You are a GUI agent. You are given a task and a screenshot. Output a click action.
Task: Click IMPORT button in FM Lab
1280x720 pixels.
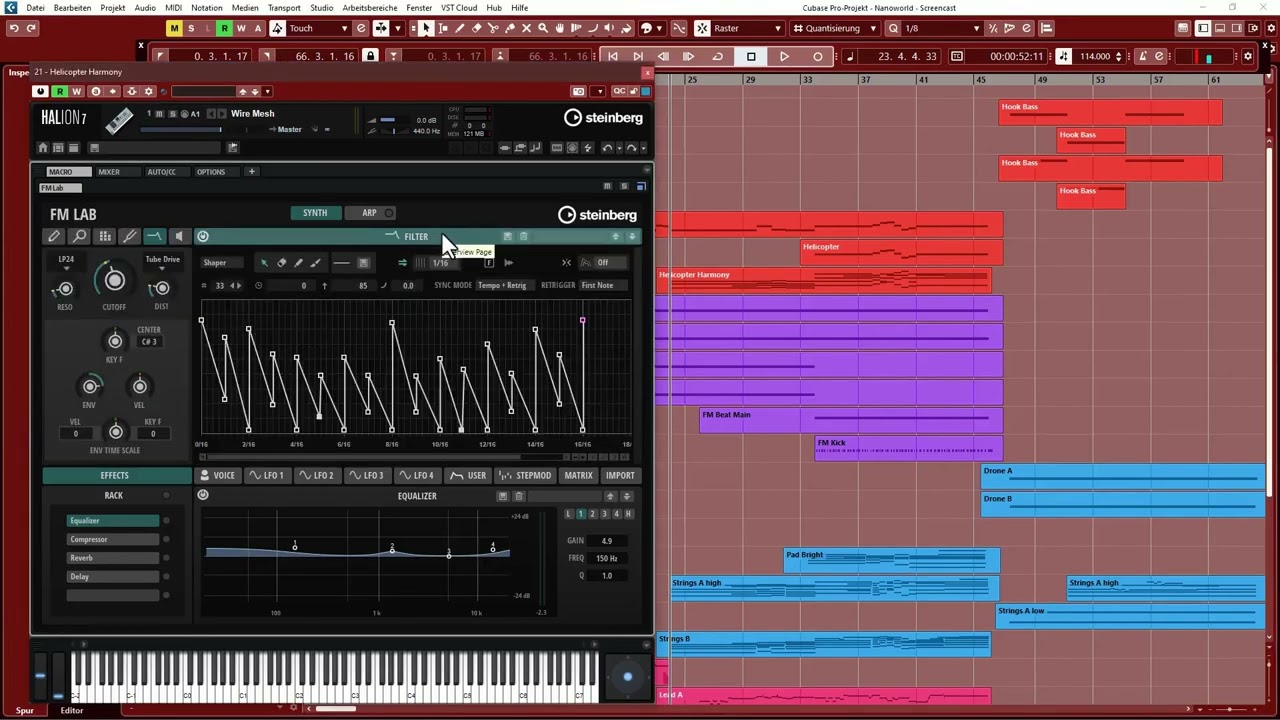coord(620,475)
